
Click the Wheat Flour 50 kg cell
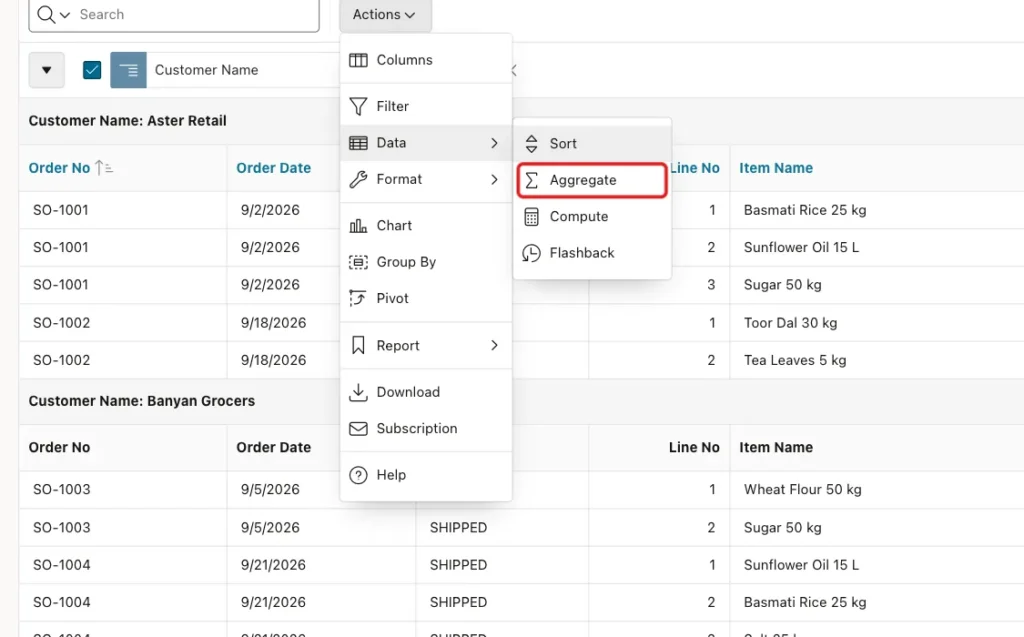pos(803,489)
